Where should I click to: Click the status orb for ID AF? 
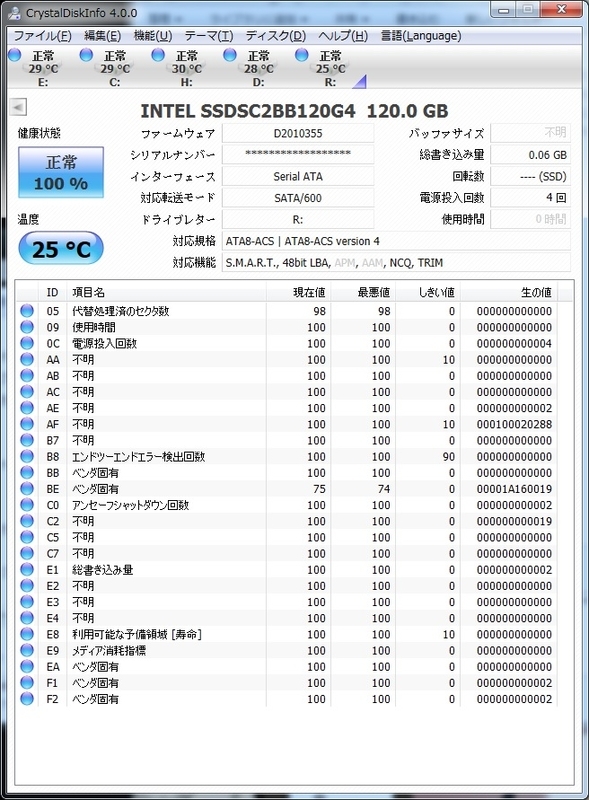27,424
